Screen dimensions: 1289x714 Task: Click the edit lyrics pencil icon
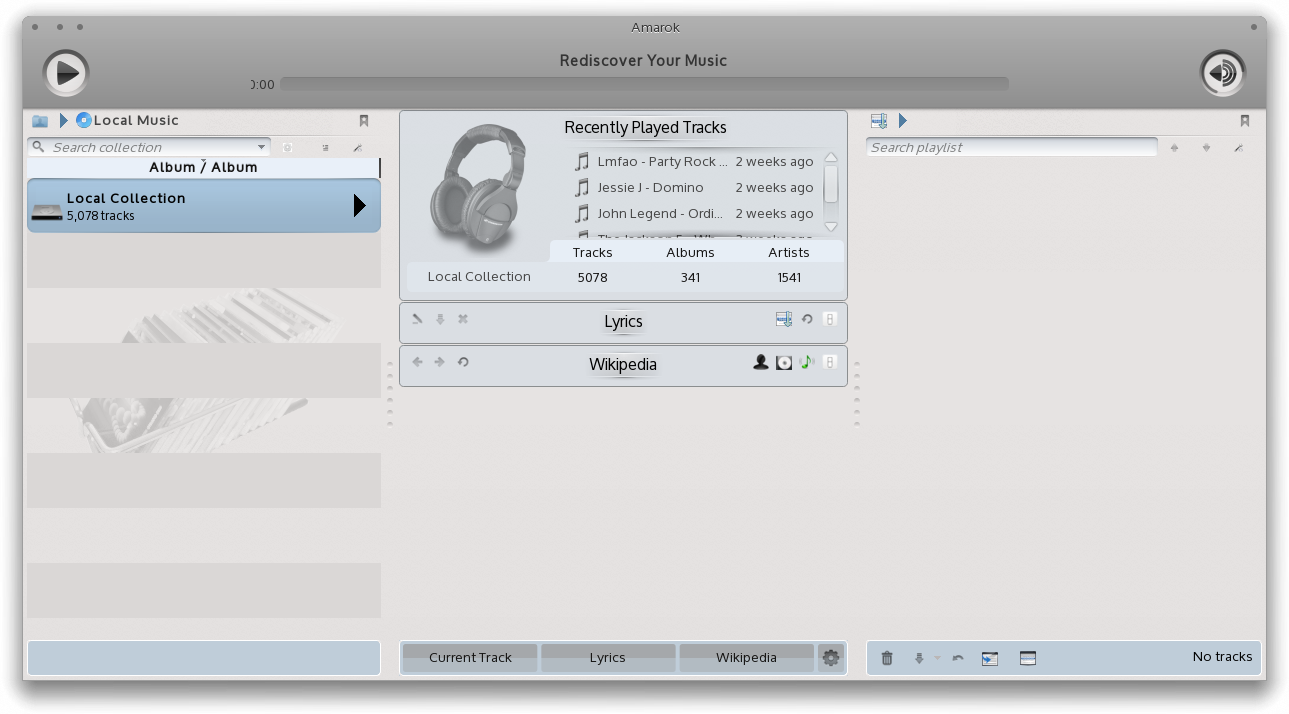417,319
